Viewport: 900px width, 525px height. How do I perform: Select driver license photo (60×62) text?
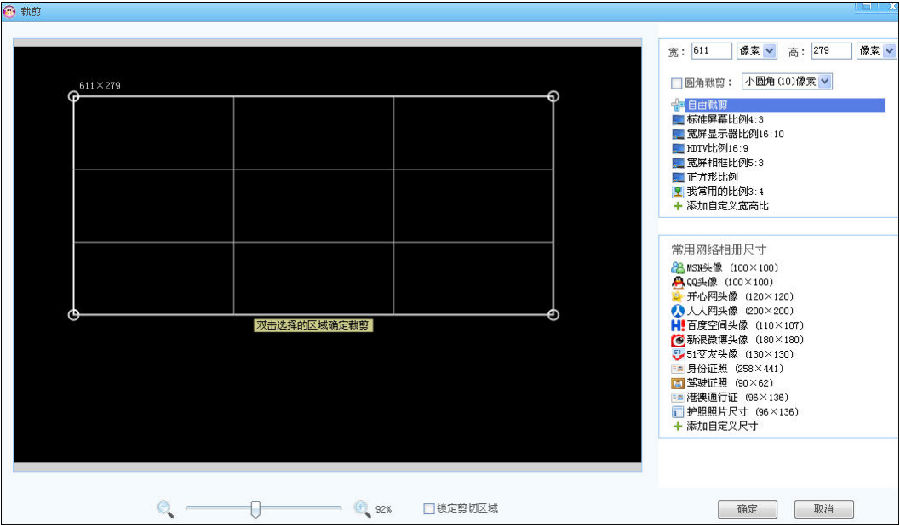(x=730, y=383)
